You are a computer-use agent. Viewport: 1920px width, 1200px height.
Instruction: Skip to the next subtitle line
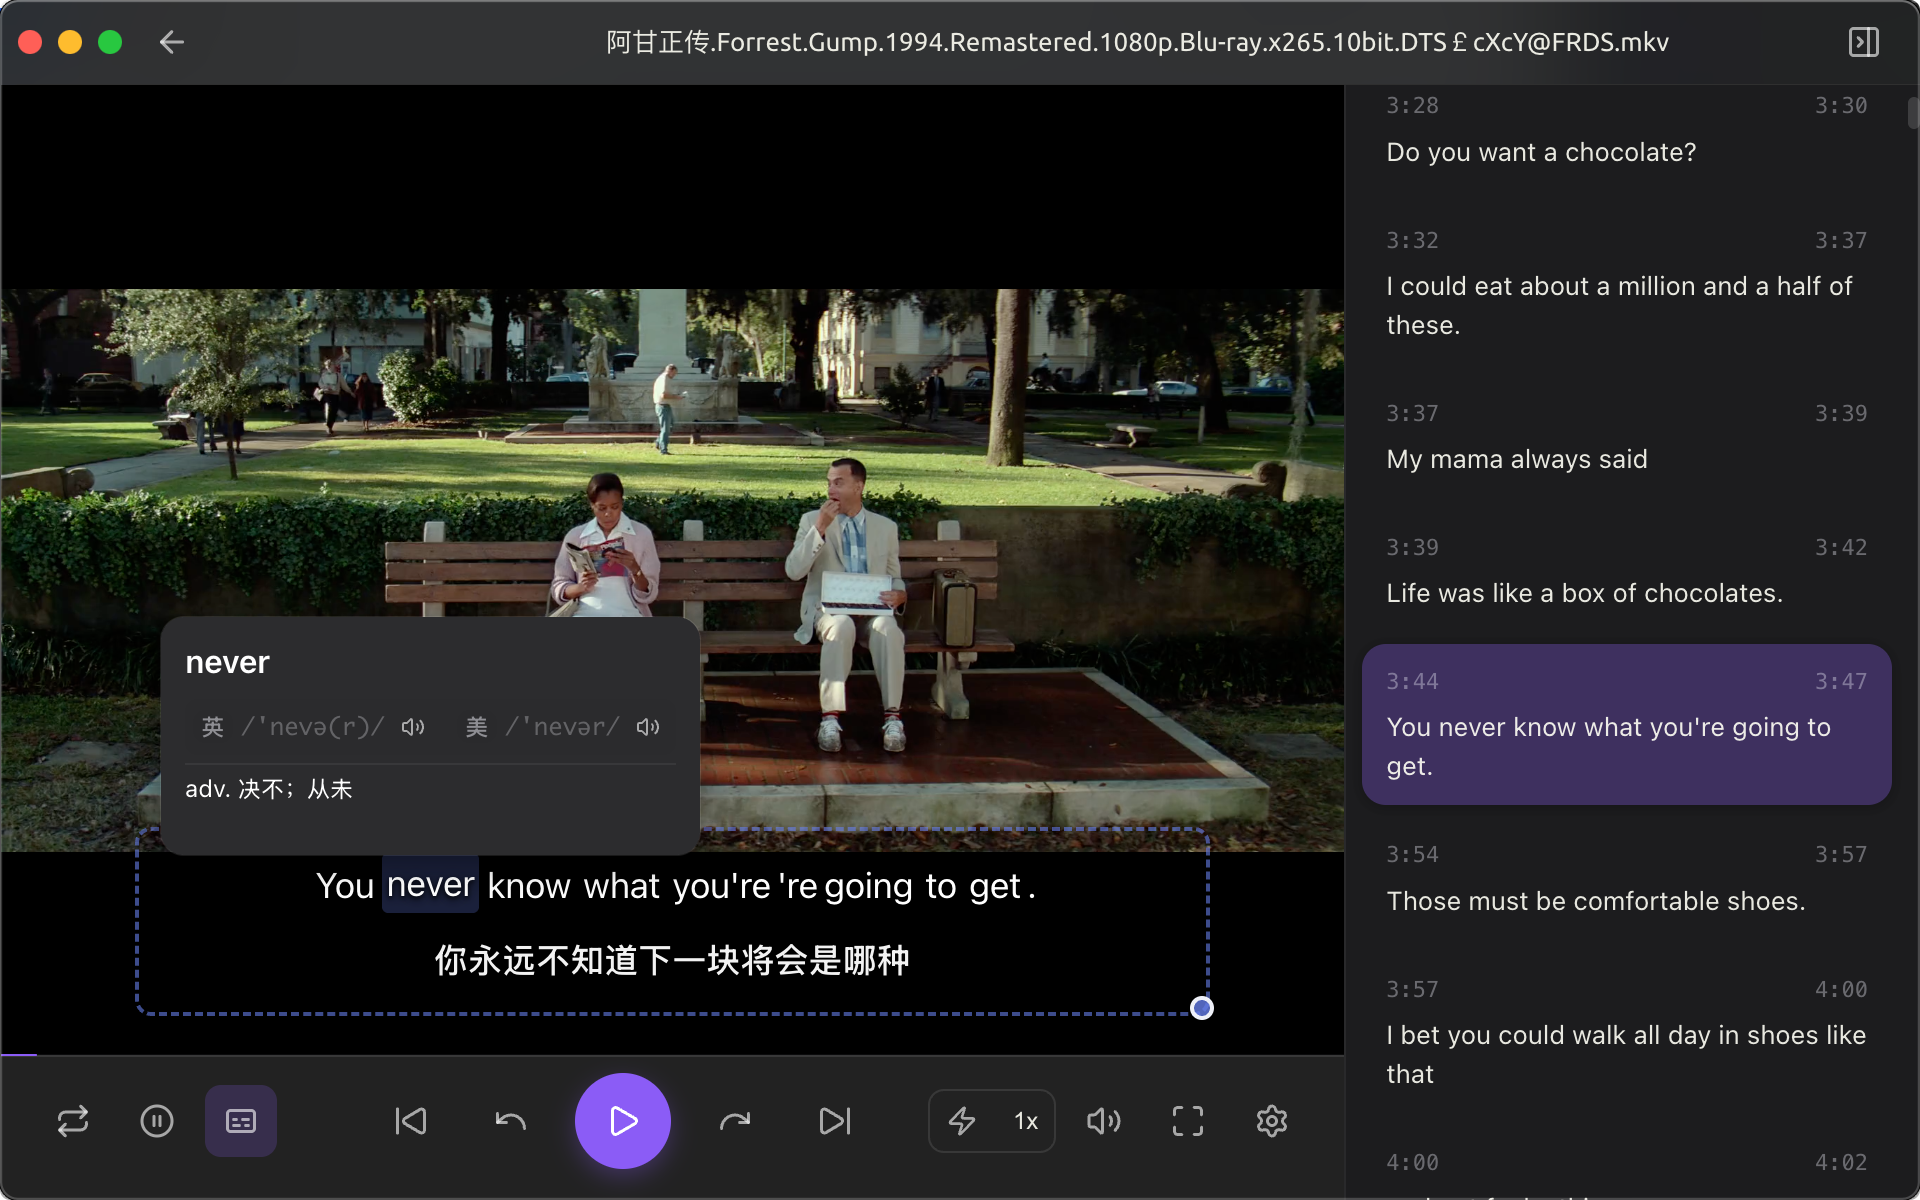(x=835, y=1121)
